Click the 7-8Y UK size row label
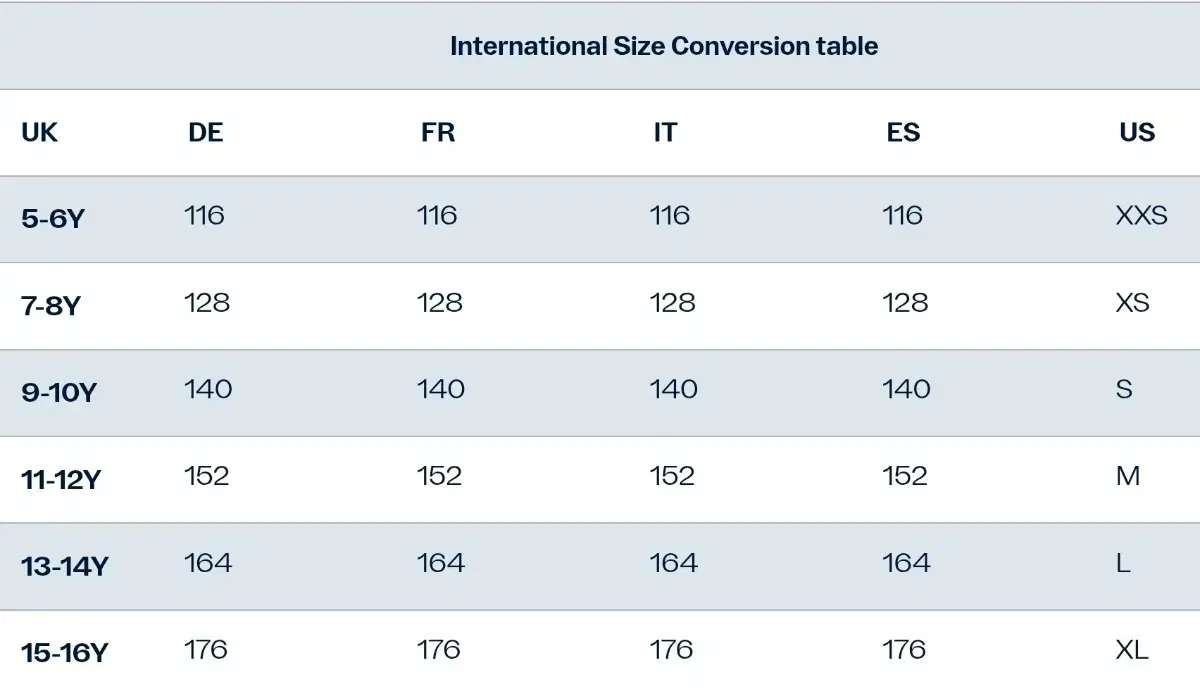Image resolution: width=1200 pixels, height=696 pixels. pyautogui.click(x=50, y=306)
